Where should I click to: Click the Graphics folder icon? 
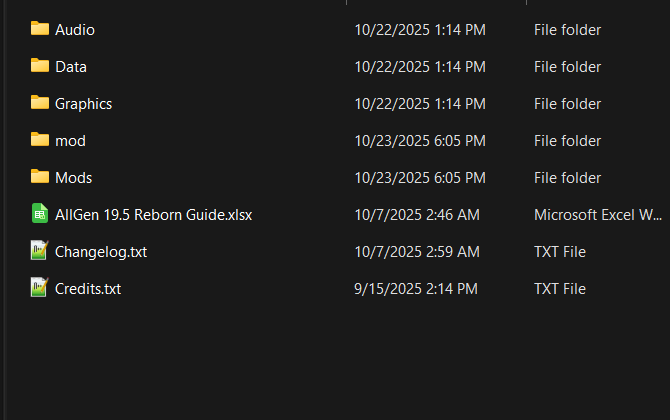(x=40, y=103)
